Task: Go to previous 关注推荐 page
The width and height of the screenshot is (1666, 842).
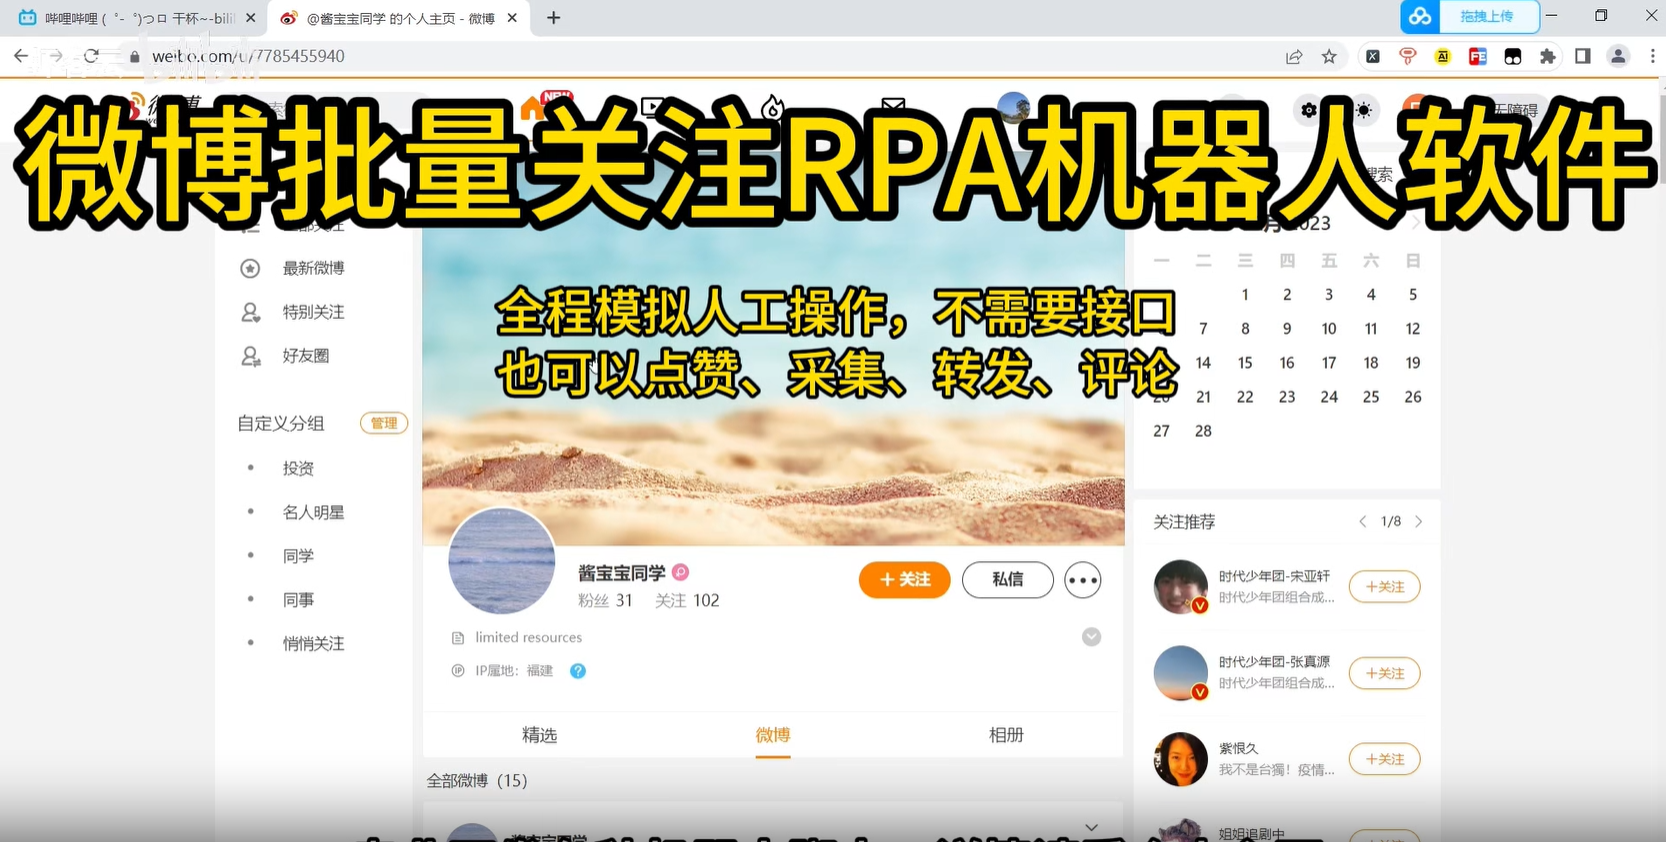Action: [1362, 522]
